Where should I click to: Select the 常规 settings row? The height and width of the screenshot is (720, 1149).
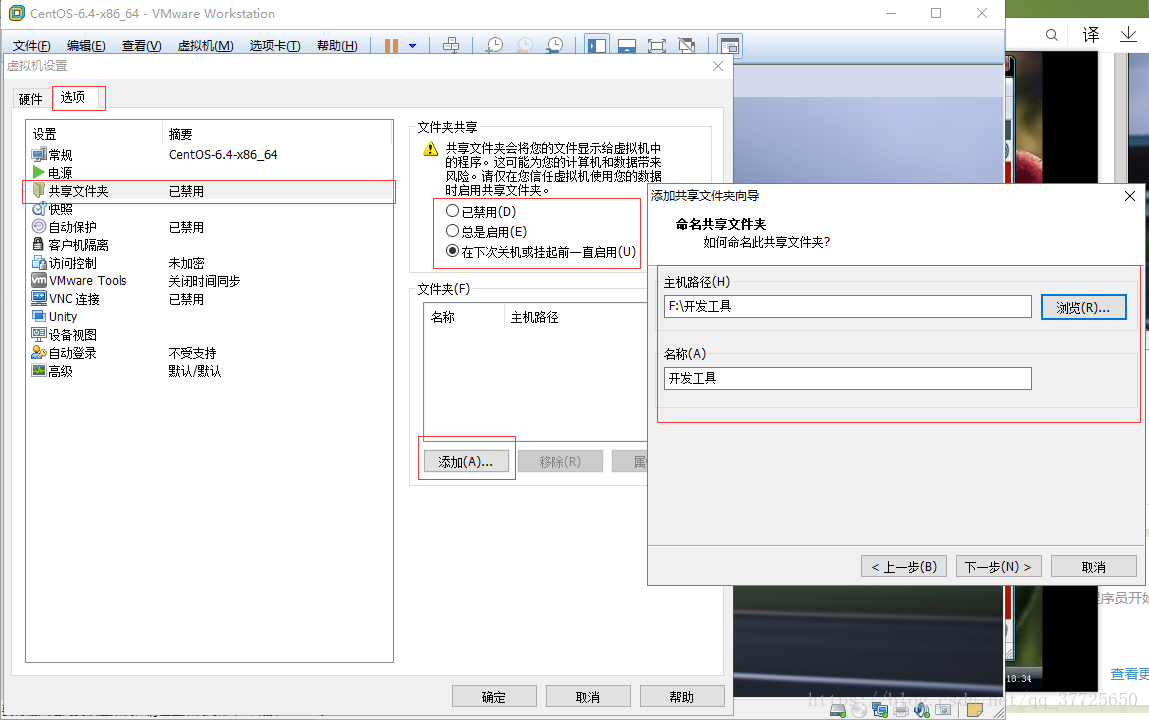tap(210, 155)
